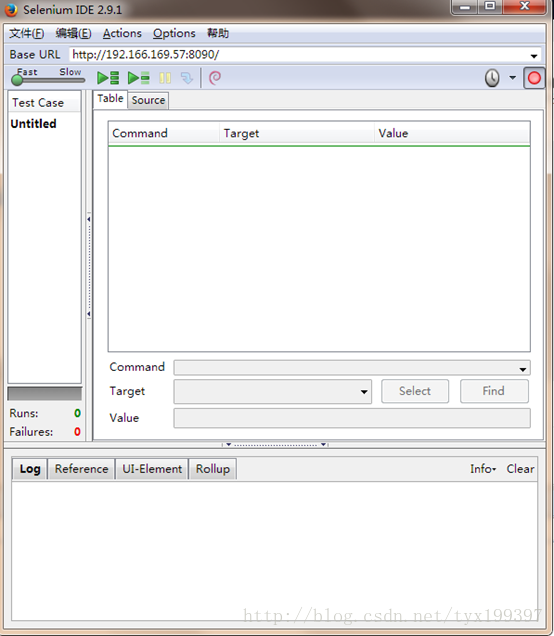Apply rollup rules swirl icon
Viewport: 554px width, 636px height.
pos(215,77)
